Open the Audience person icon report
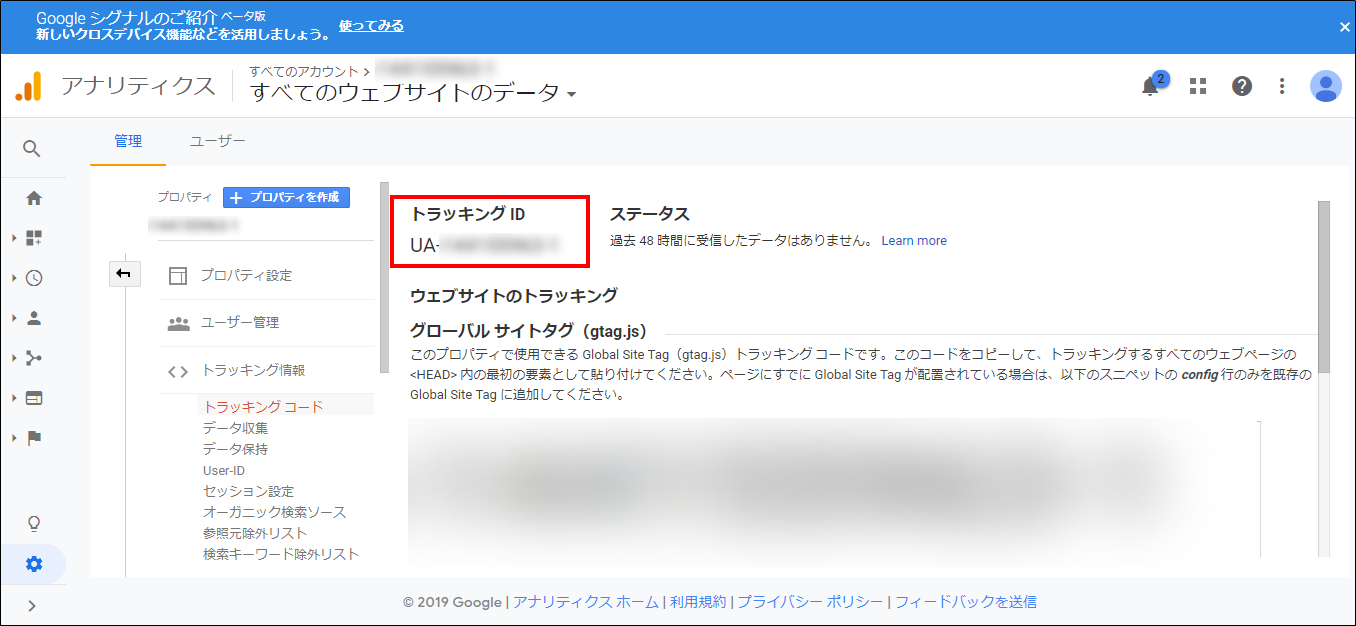The height and width of the screenshot is (626, 1356). [34, 318]
